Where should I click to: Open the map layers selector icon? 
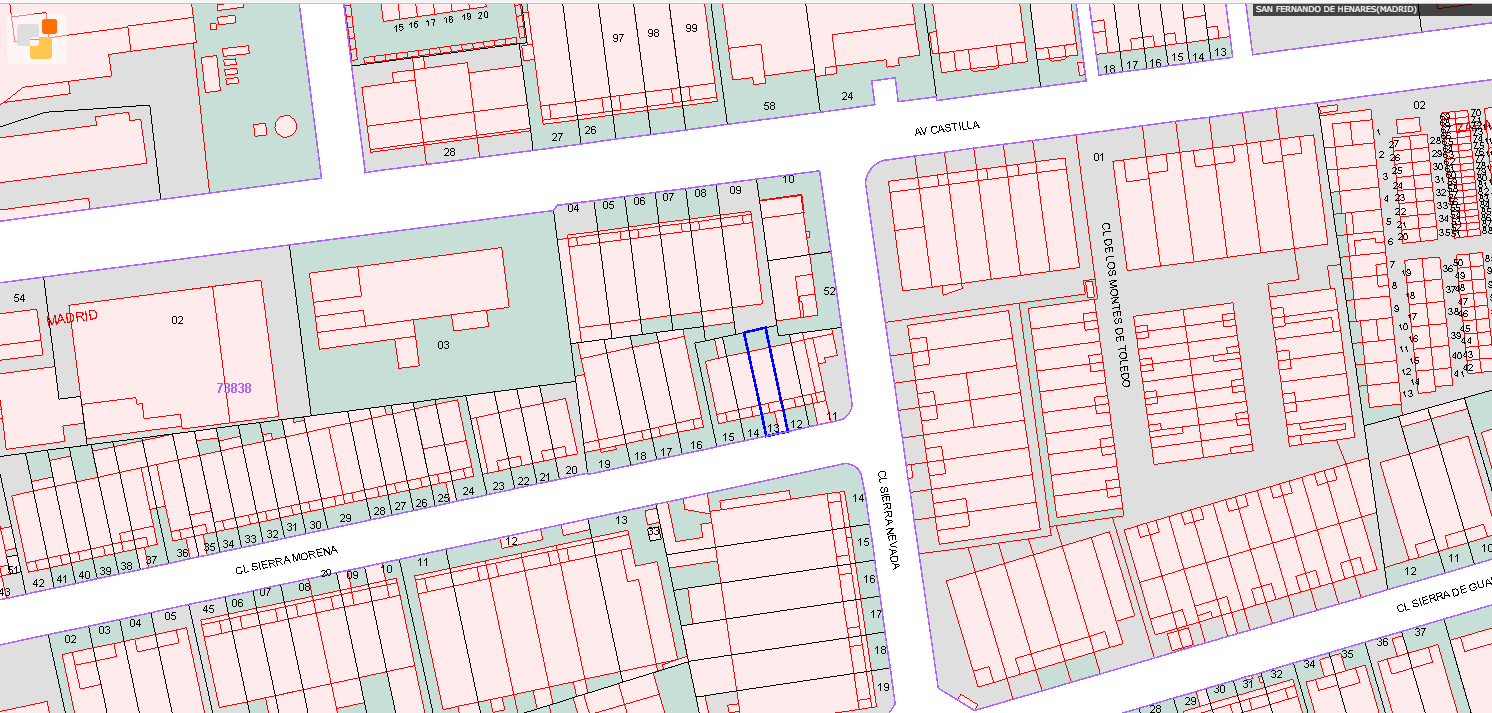point(37,38)
